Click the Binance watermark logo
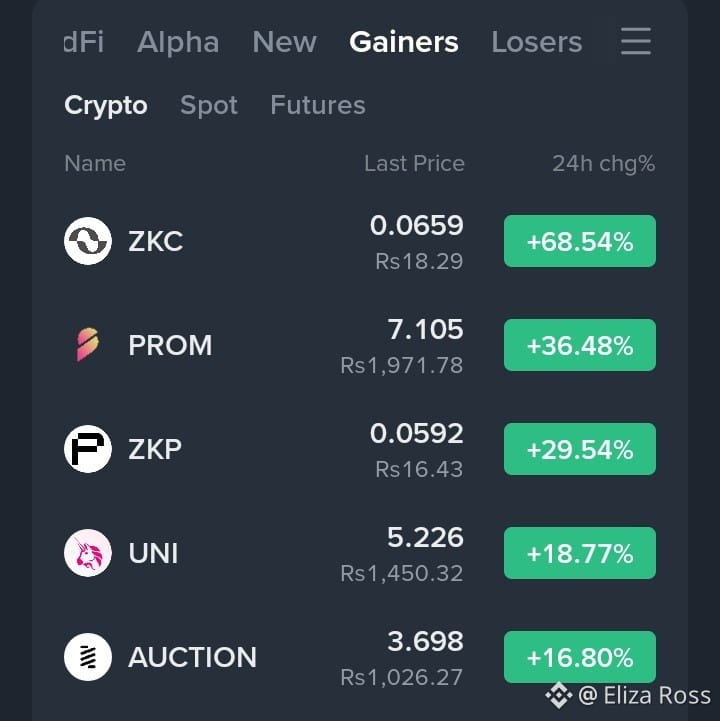This screenshot has height=721, width=720. pyautogui.click(x=559, y=695)
